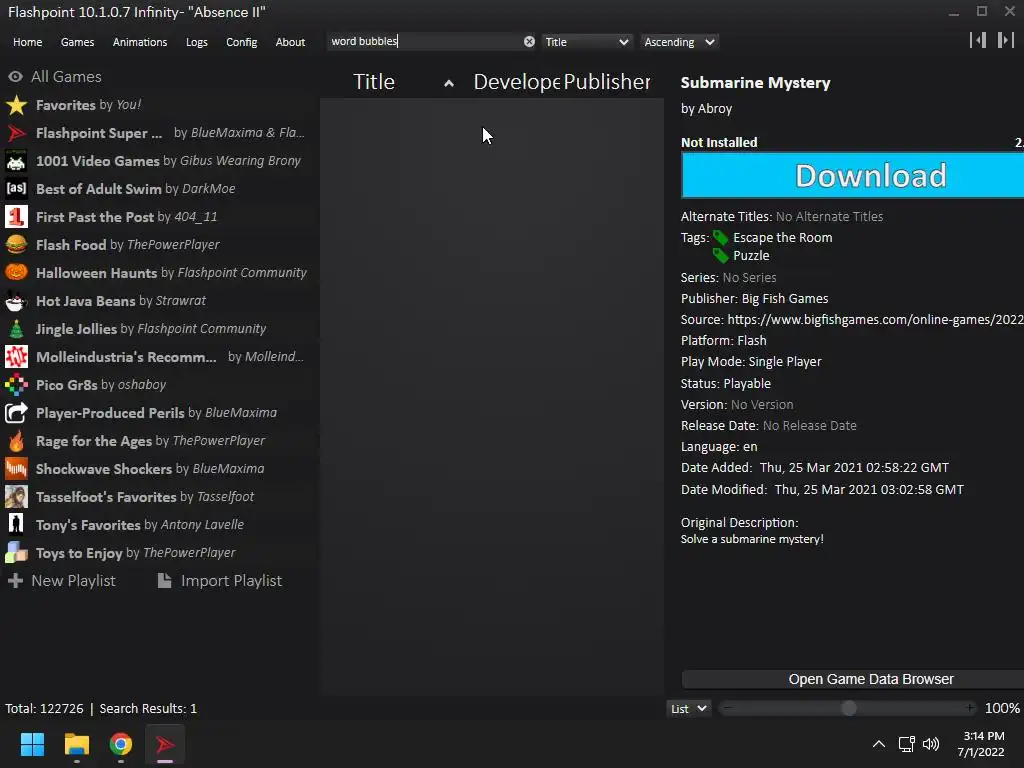Click the Toys to Enjoy blocks icon
The image size is (1024, 768).
16,552
